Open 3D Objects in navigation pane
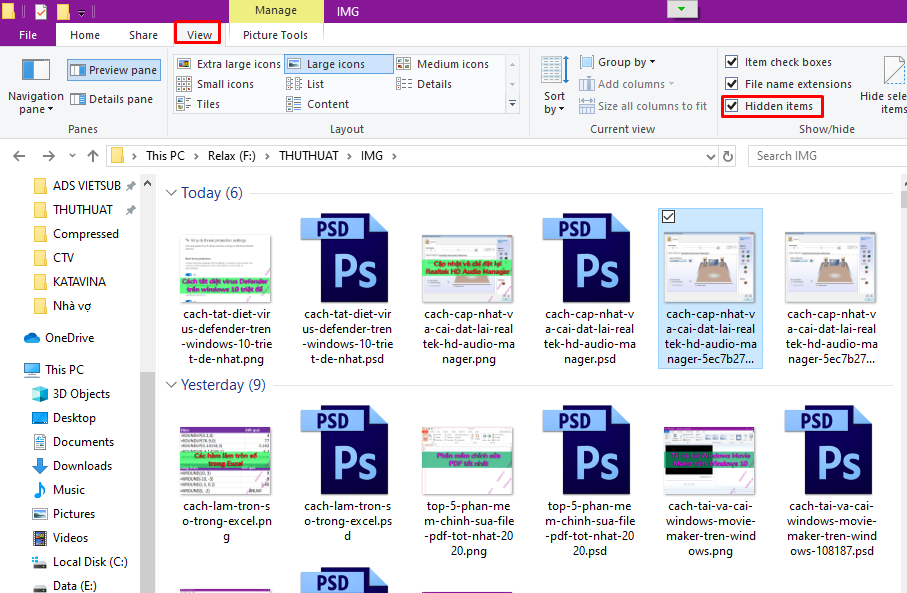907x593 pixels. [81, 394]
